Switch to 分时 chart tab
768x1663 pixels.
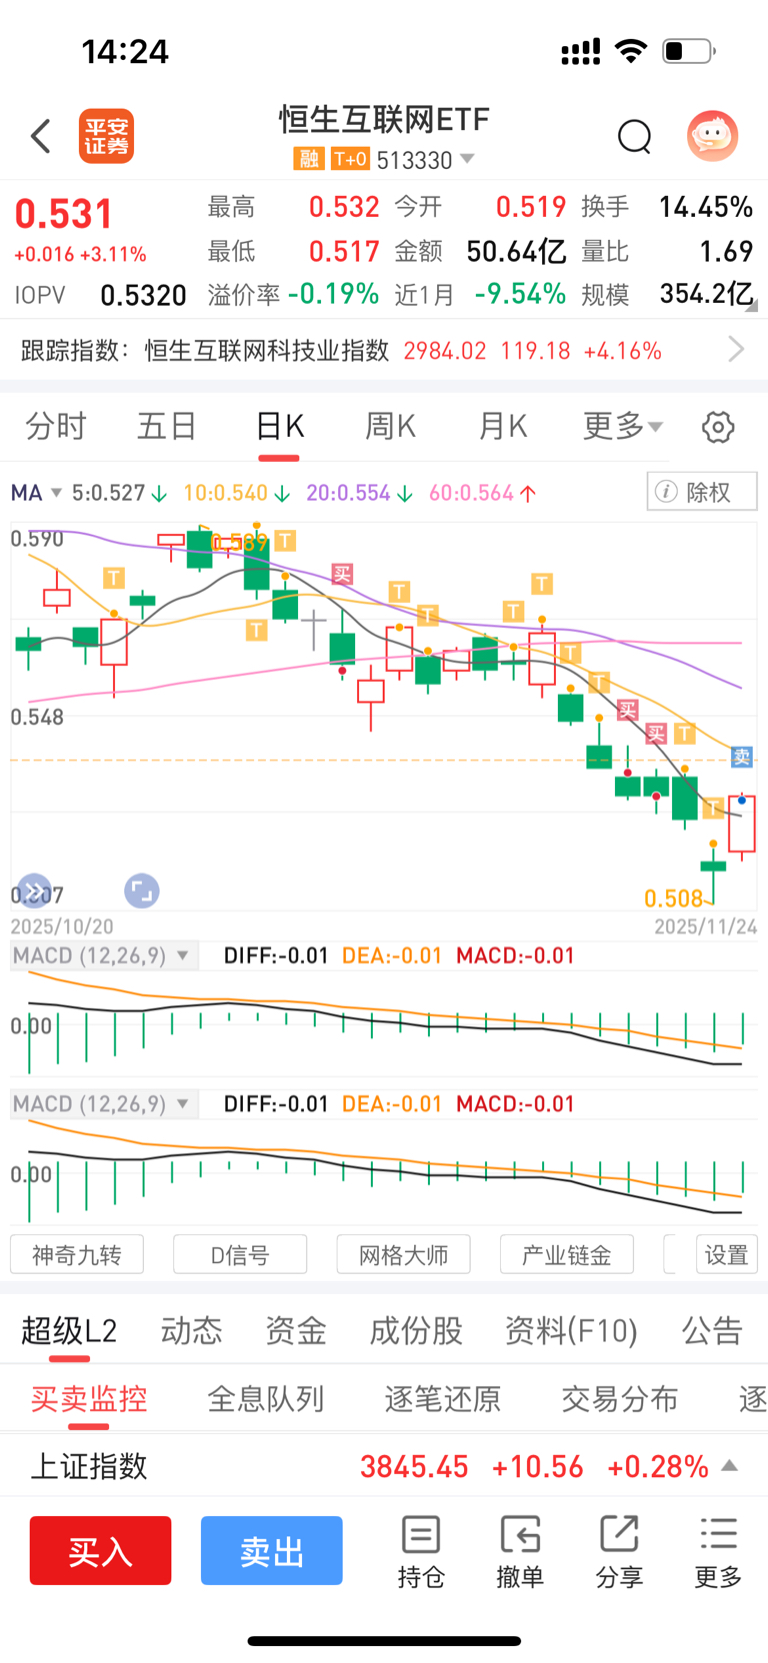56,426
